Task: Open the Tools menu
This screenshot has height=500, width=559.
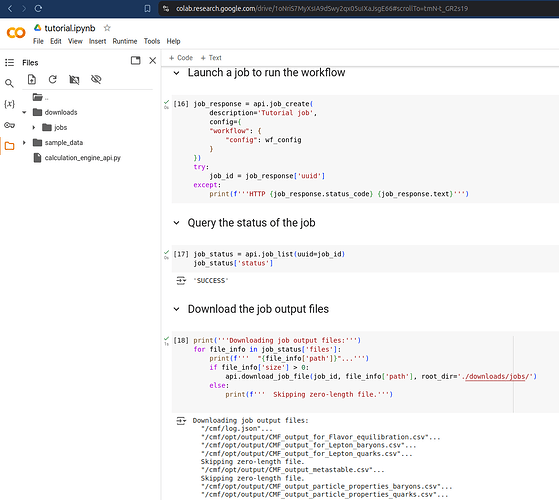Action: [152, 41]
